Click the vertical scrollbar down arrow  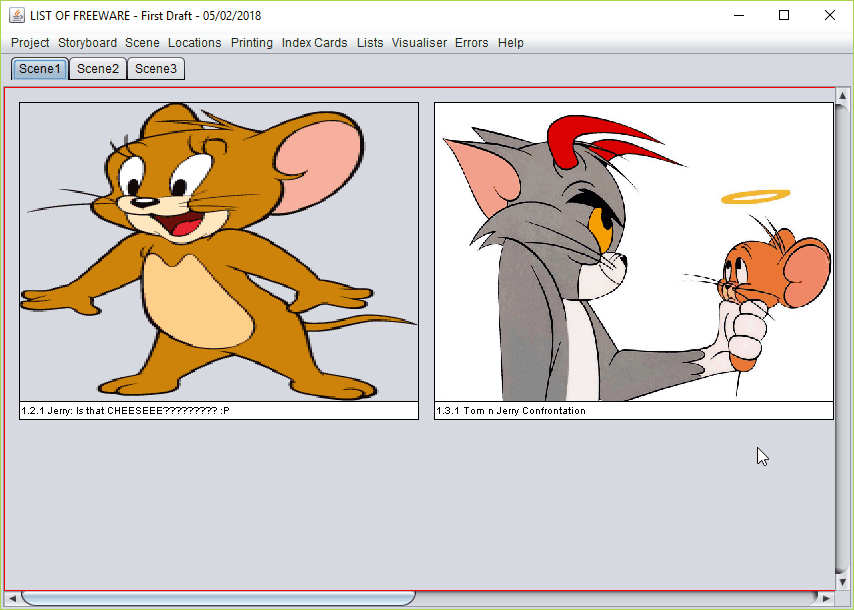tap(843, 582)
